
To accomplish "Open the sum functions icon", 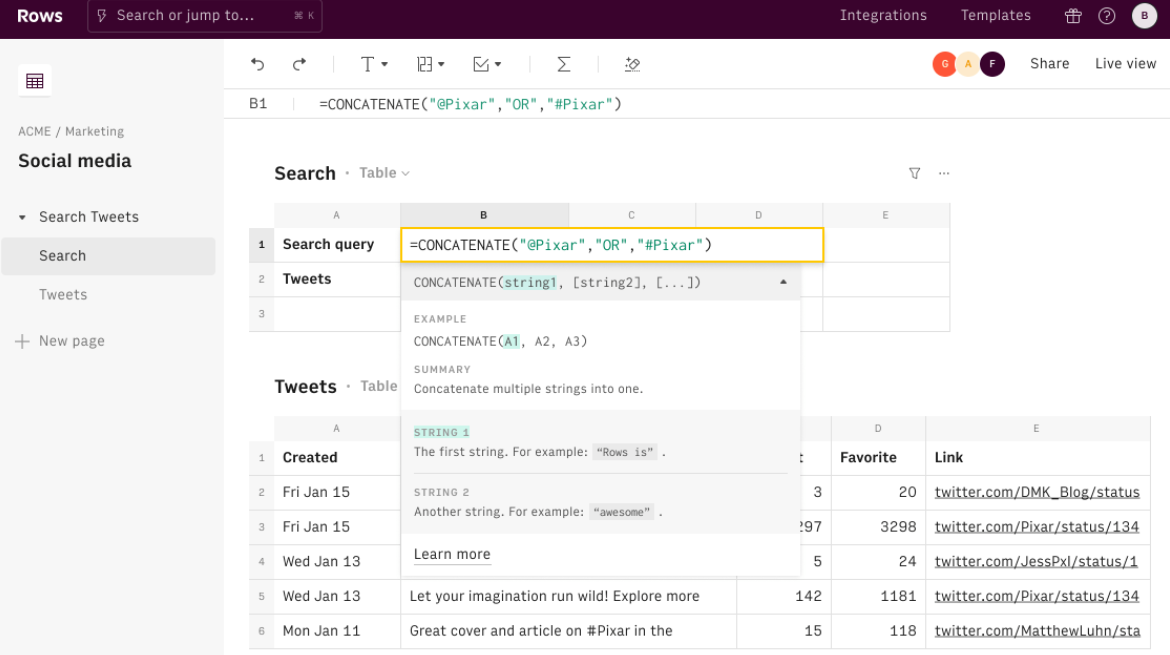I will click(563, 64).
